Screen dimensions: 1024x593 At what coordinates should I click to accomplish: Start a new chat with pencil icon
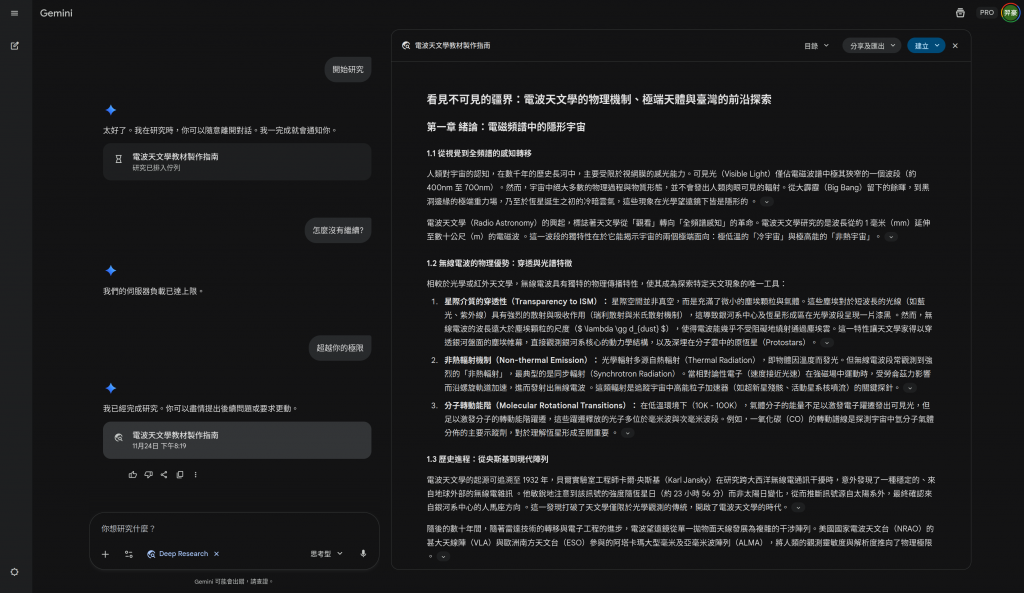click(14, 46)
